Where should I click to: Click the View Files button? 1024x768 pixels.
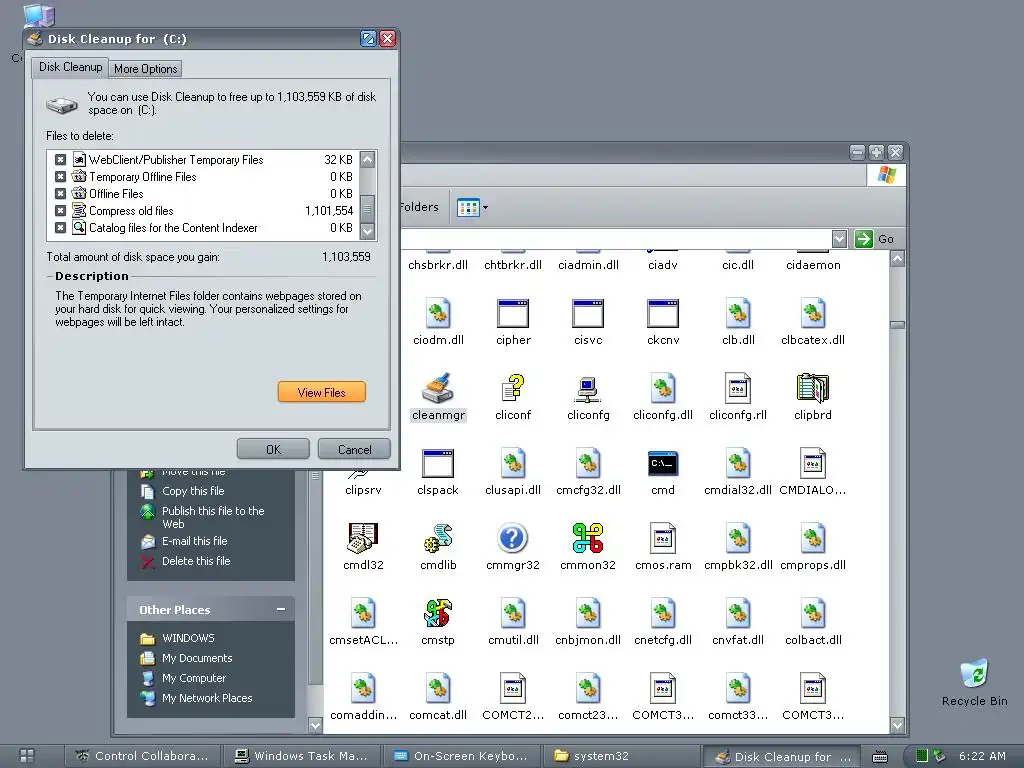(x=321, y=392)
